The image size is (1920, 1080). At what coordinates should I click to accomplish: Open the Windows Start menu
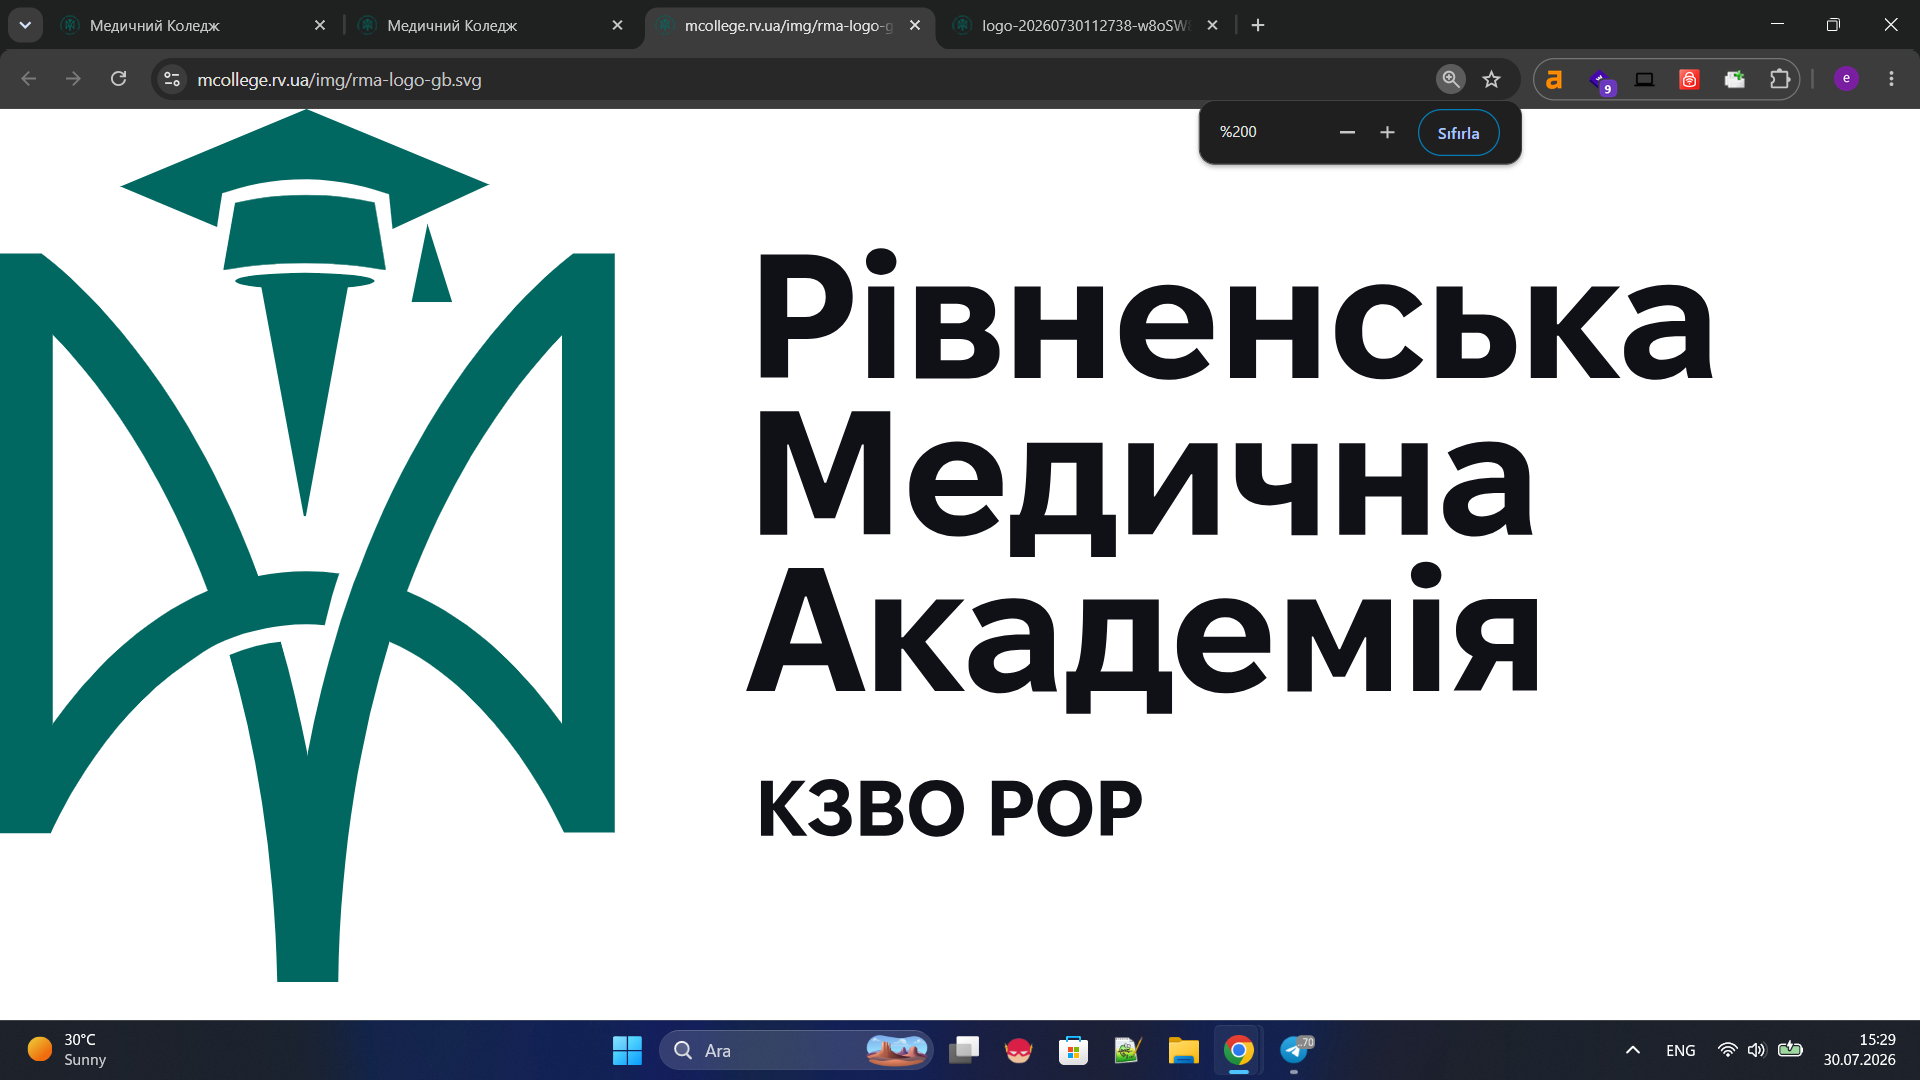627,1050
